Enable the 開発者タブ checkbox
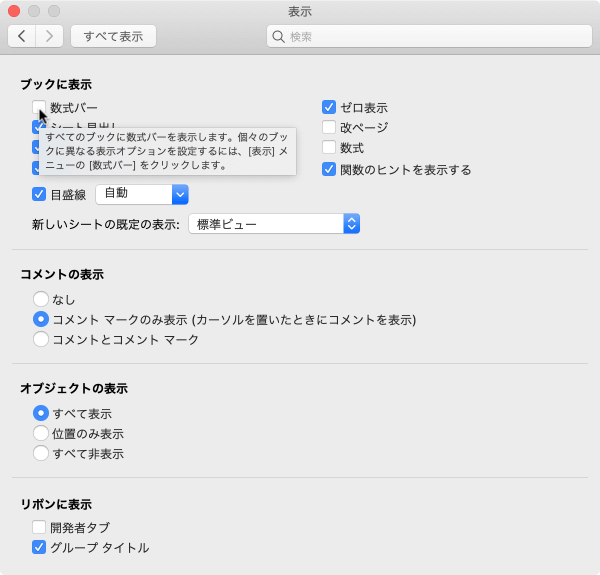This screenshot has height=575, width=600. 39,527
